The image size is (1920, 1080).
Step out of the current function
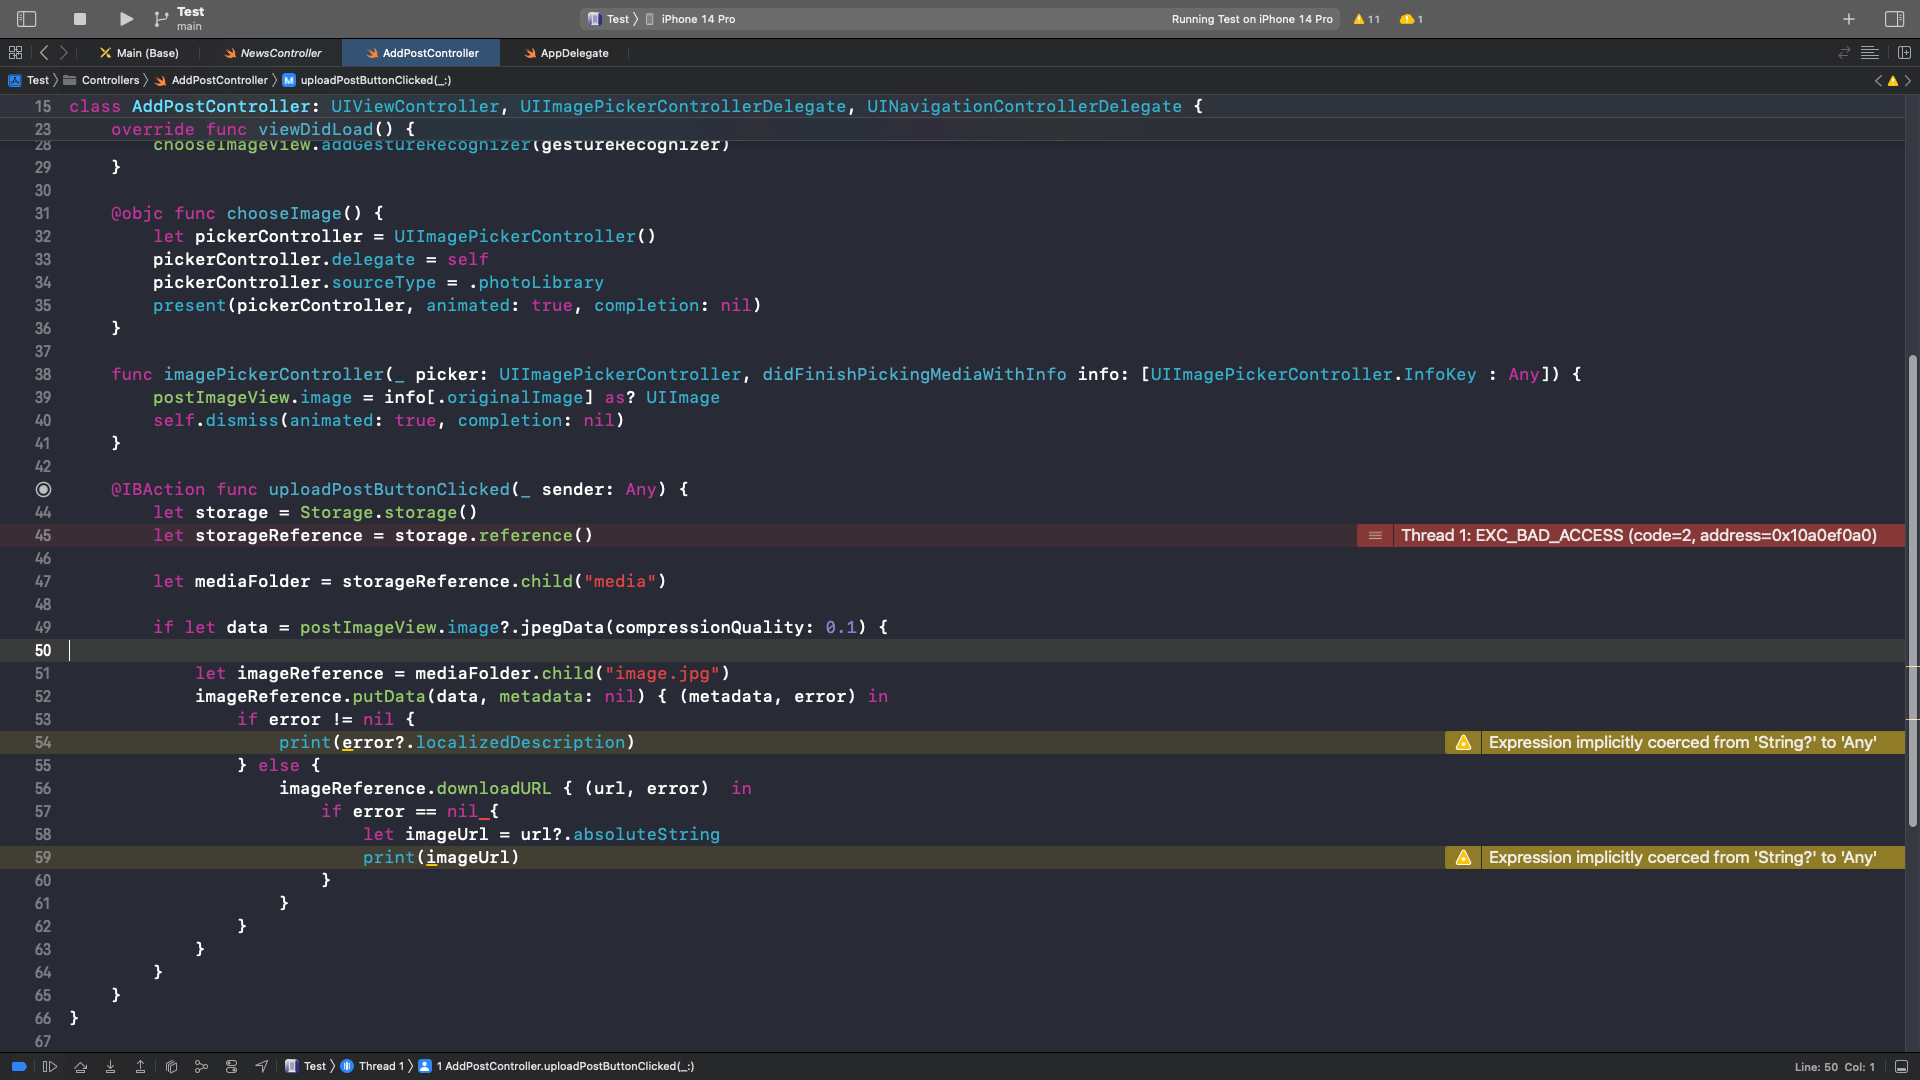tap(141, 1066)
